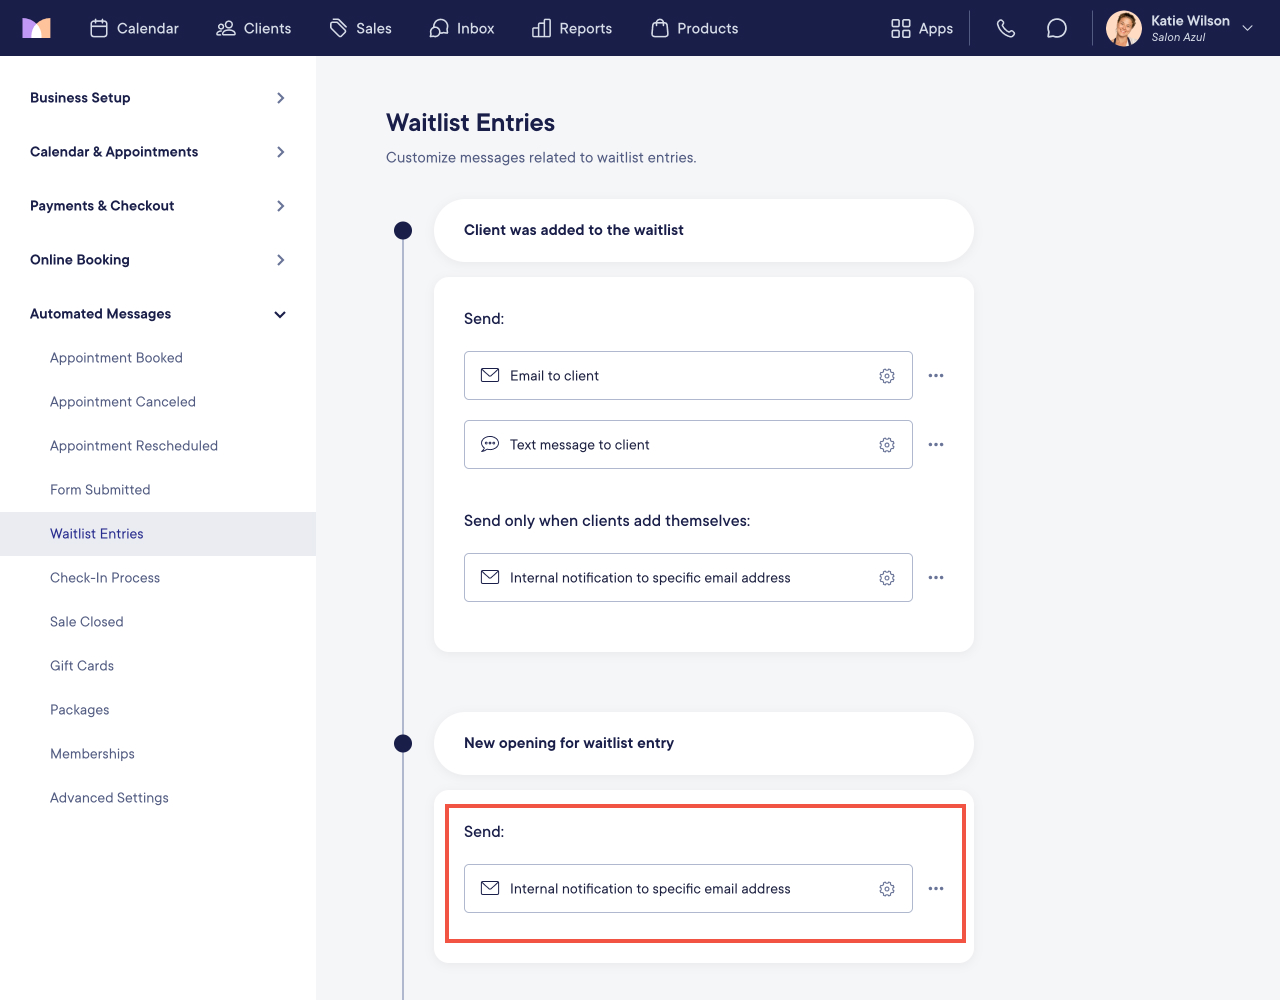Click the three-dots menu beside Text message to client
The width and height of the screenshot is (1280, 1000).
[936, 445]
